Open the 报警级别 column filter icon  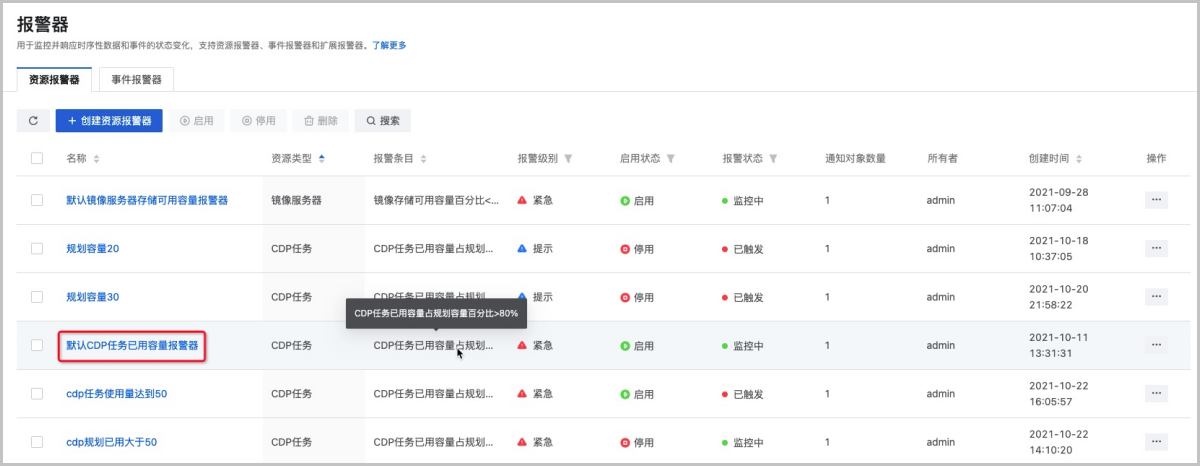pos(568,159)
